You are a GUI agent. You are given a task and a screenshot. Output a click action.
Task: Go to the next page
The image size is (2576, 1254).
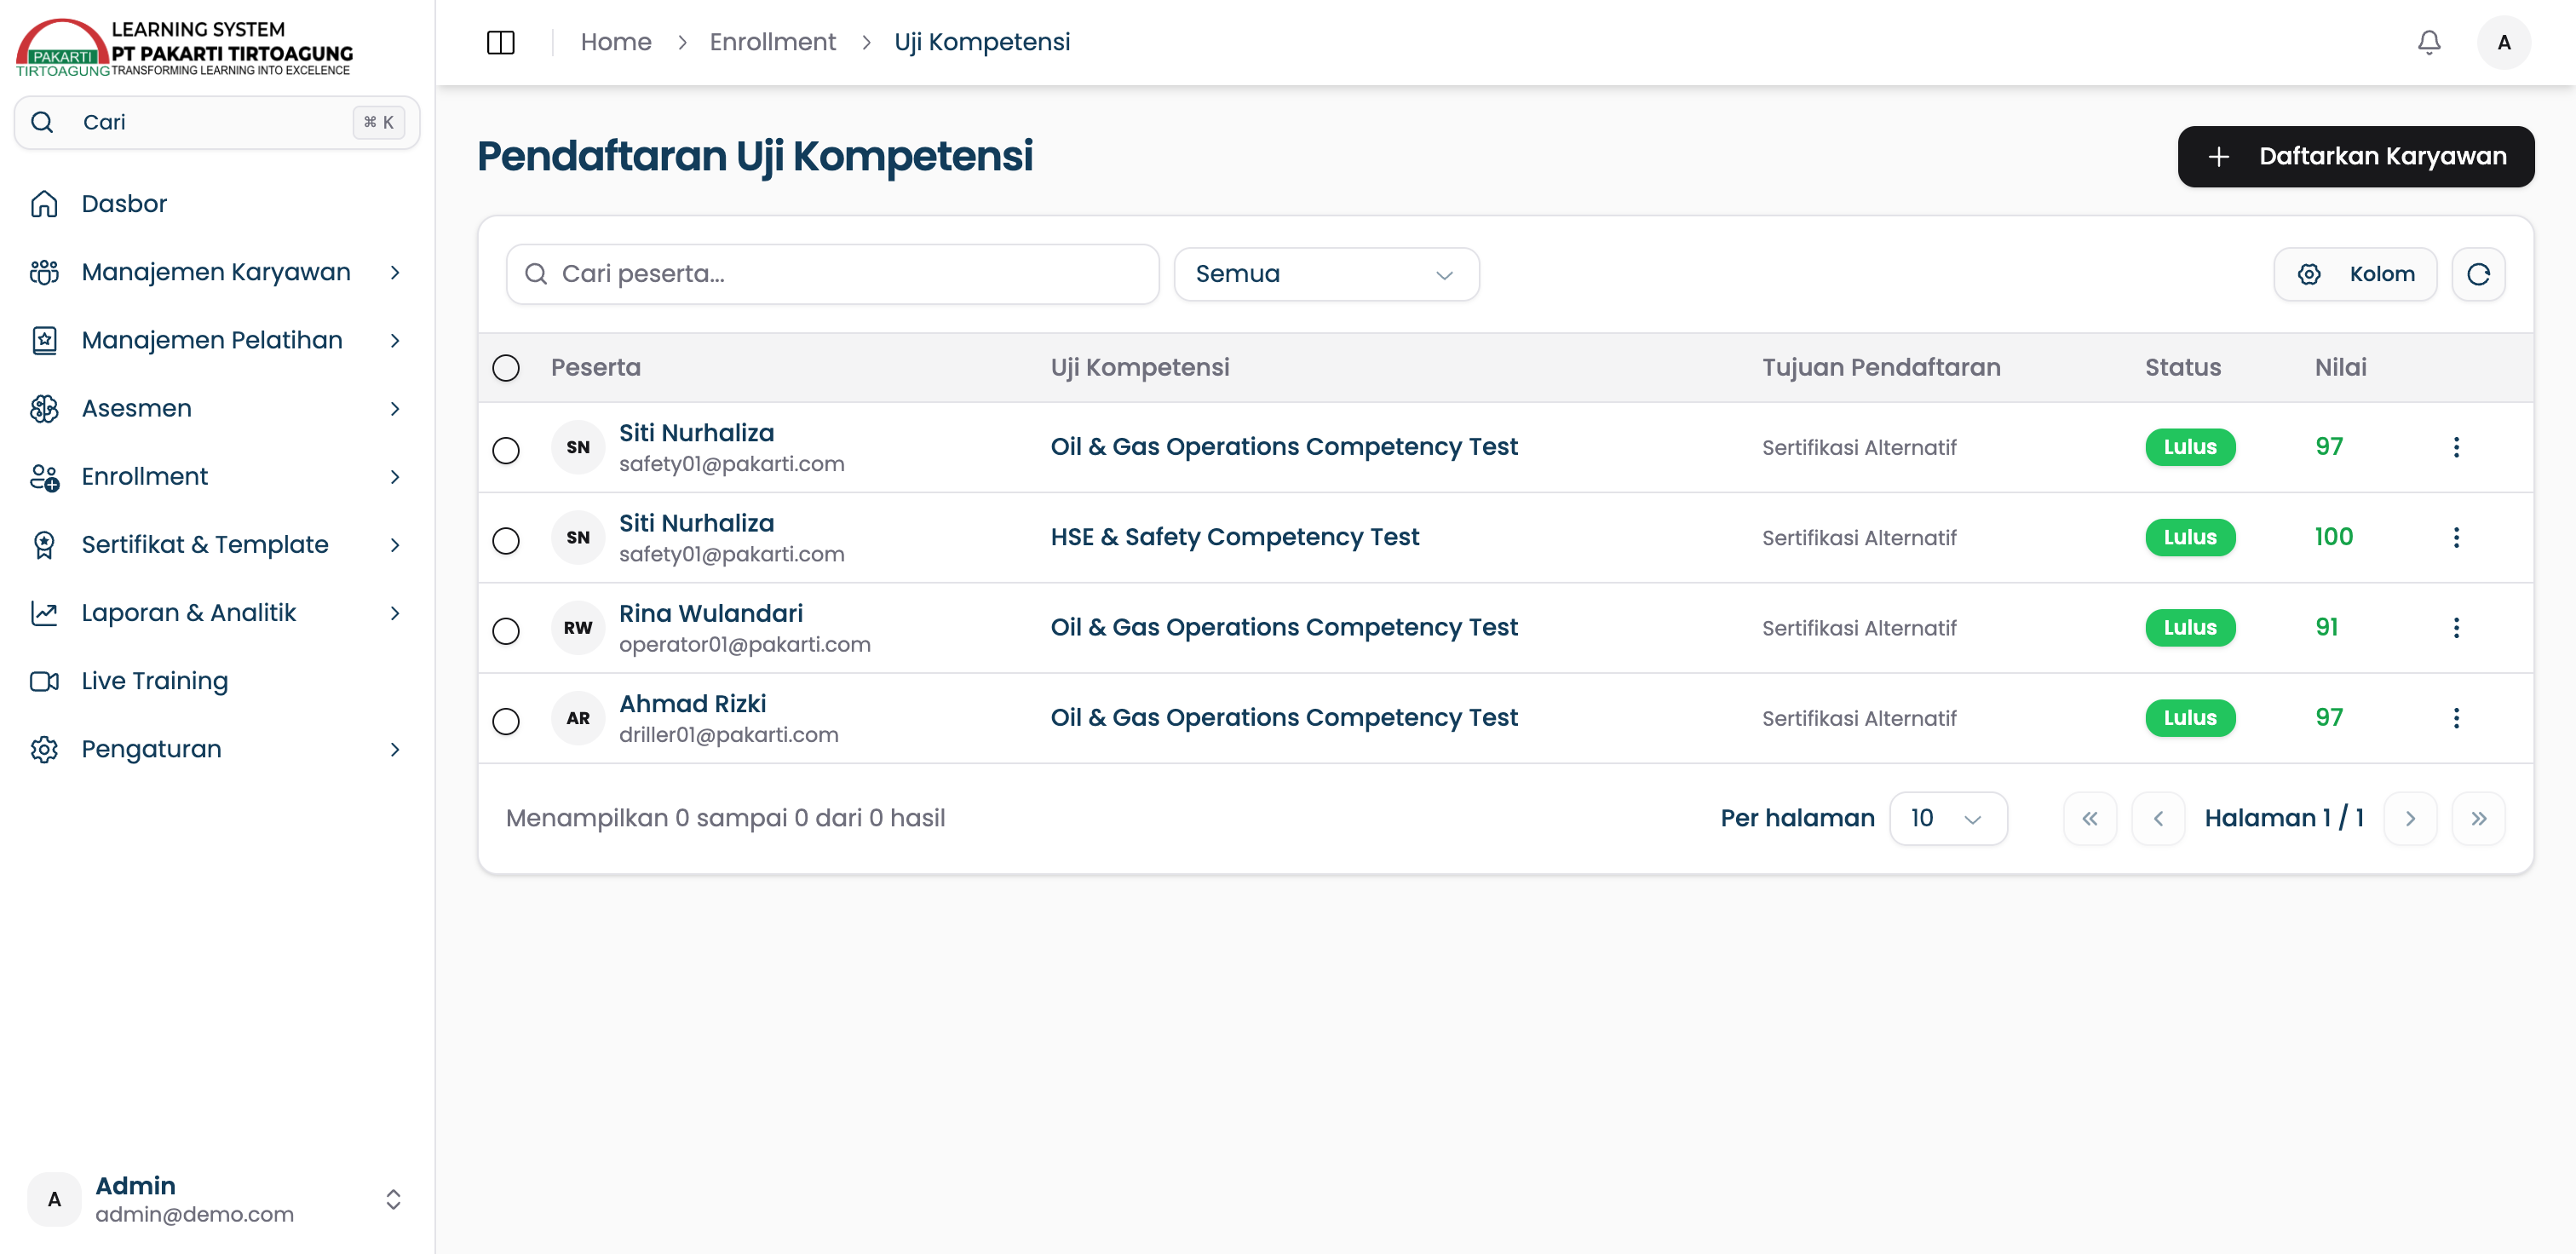[2410, 818]
